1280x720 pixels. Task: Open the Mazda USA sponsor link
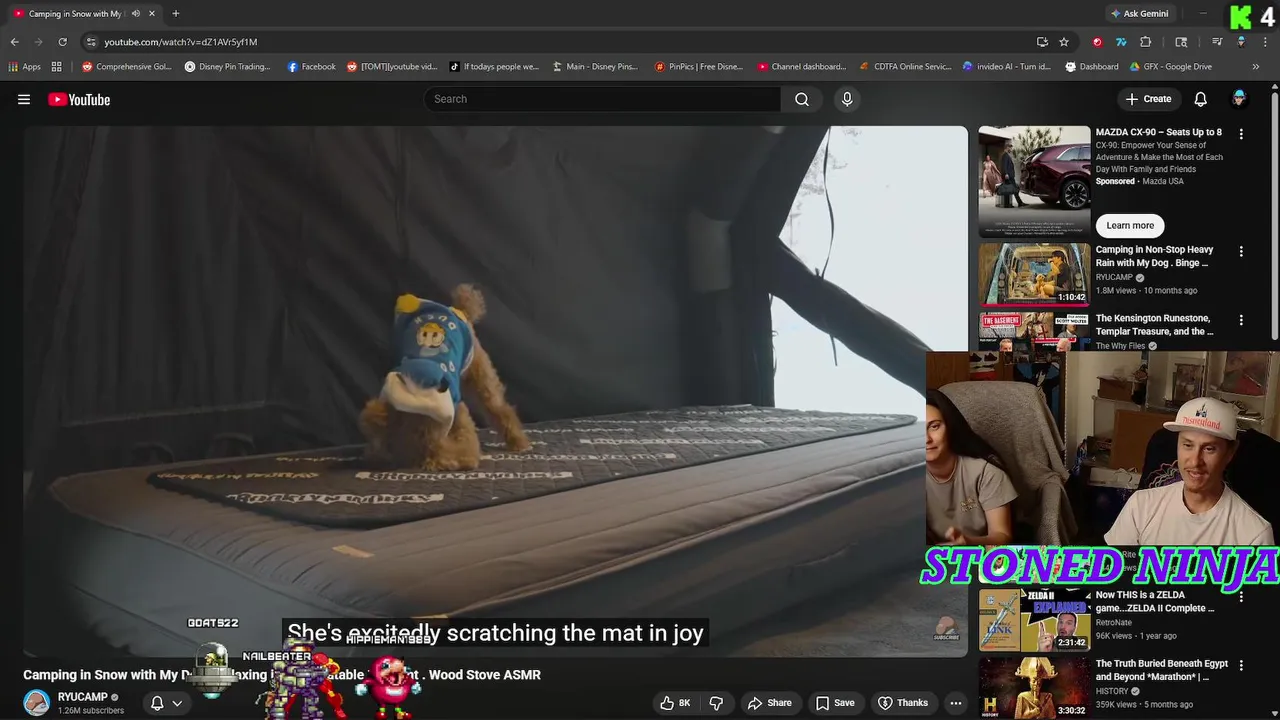coord(1162,182)
